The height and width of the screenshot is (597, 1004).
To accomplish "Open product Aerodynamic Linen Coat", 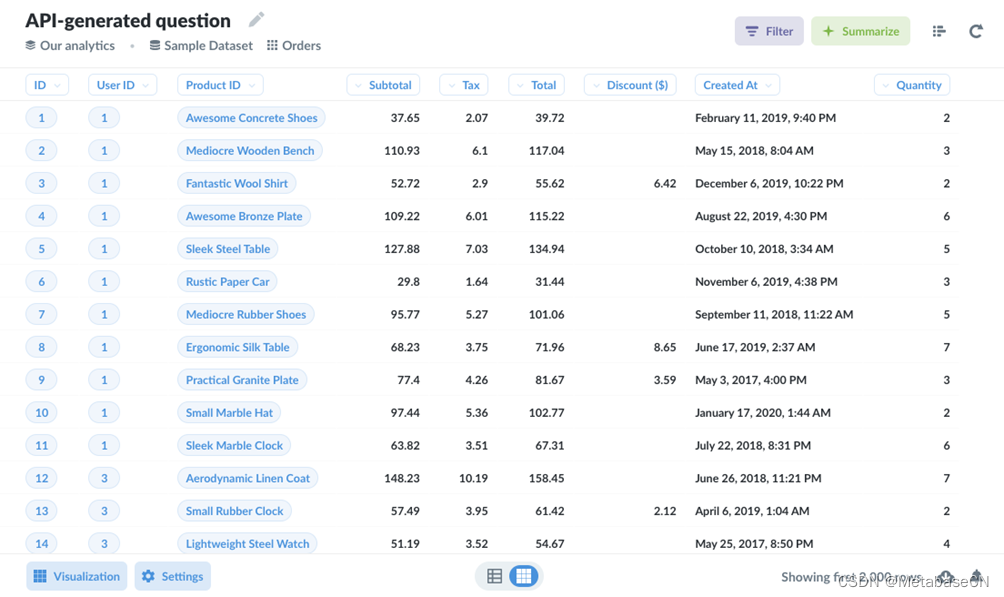I will (248, 478).
